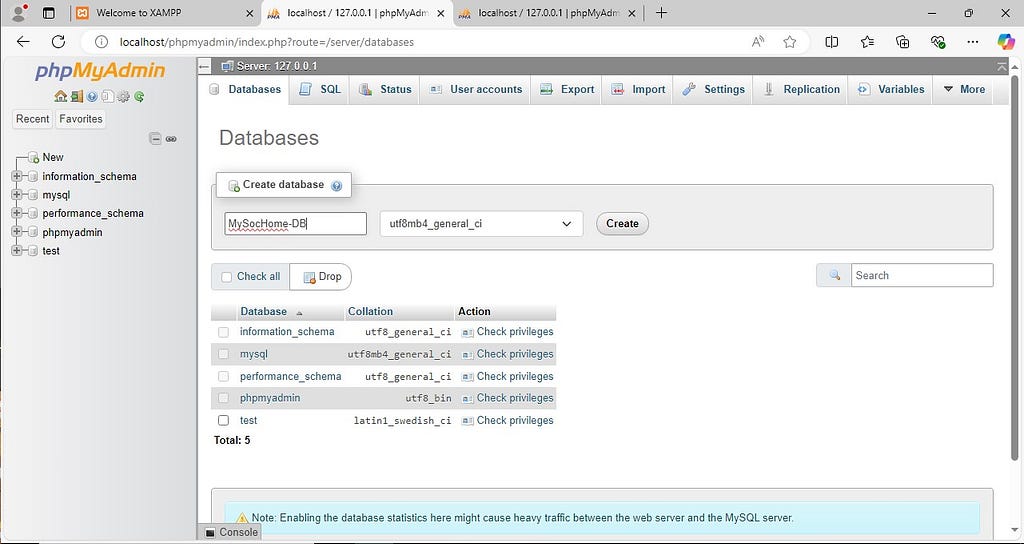Open the collation dropdown utf8mb4_general_ci
Screen dimensions: 1024x544
point(481,223)
